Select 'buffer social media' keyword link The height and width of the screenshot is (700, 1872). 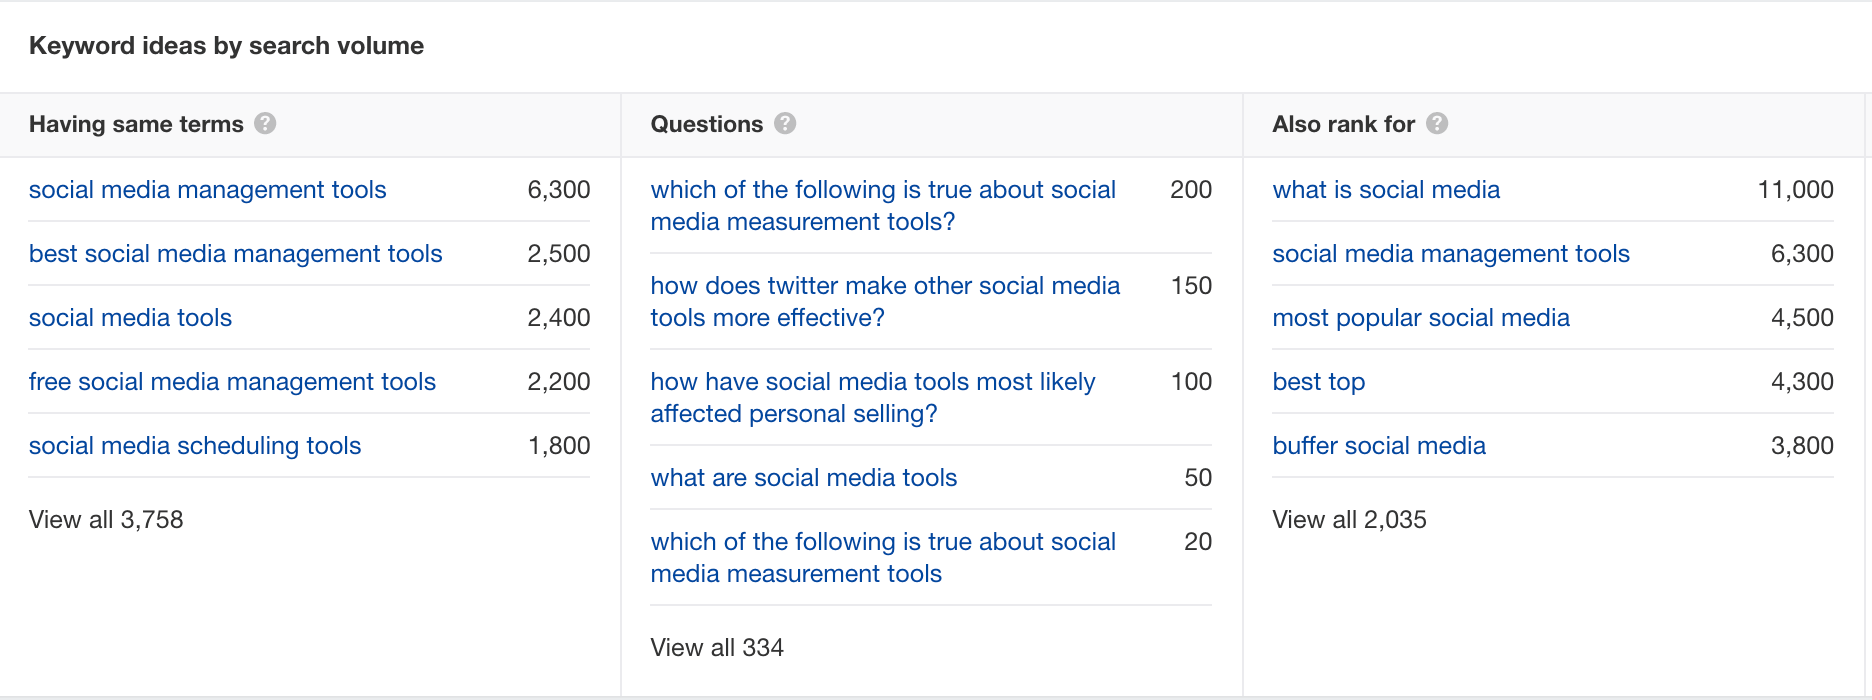point(1378,446)
